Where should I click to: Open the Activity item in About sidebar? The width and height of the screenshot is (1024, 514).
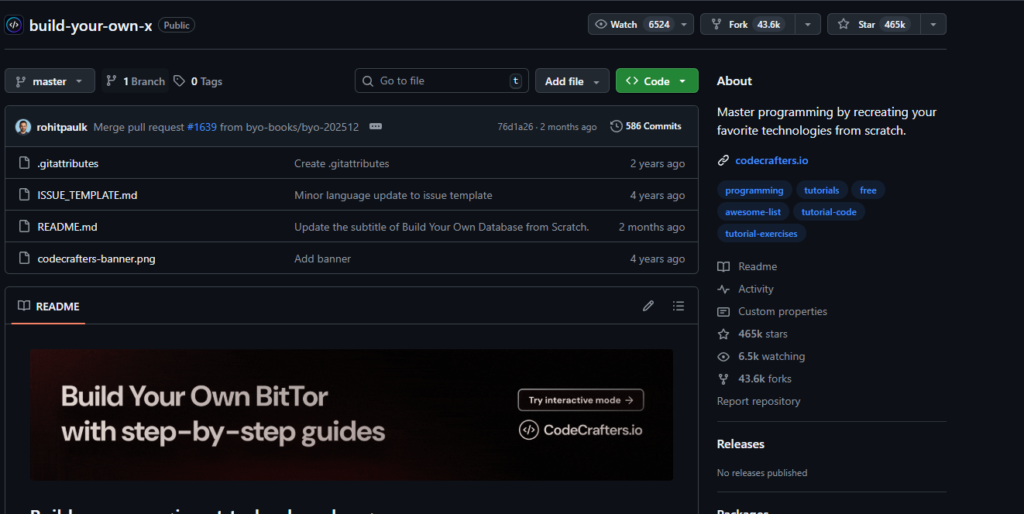(755, 289)
